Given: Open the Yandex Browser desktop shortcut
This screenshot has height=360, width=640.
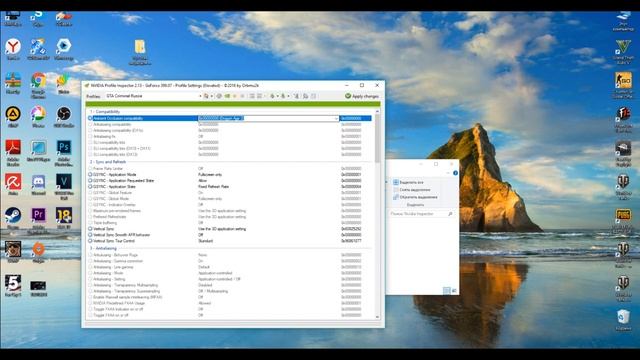Looking at the screenshot, I should (x=13, y=50).
